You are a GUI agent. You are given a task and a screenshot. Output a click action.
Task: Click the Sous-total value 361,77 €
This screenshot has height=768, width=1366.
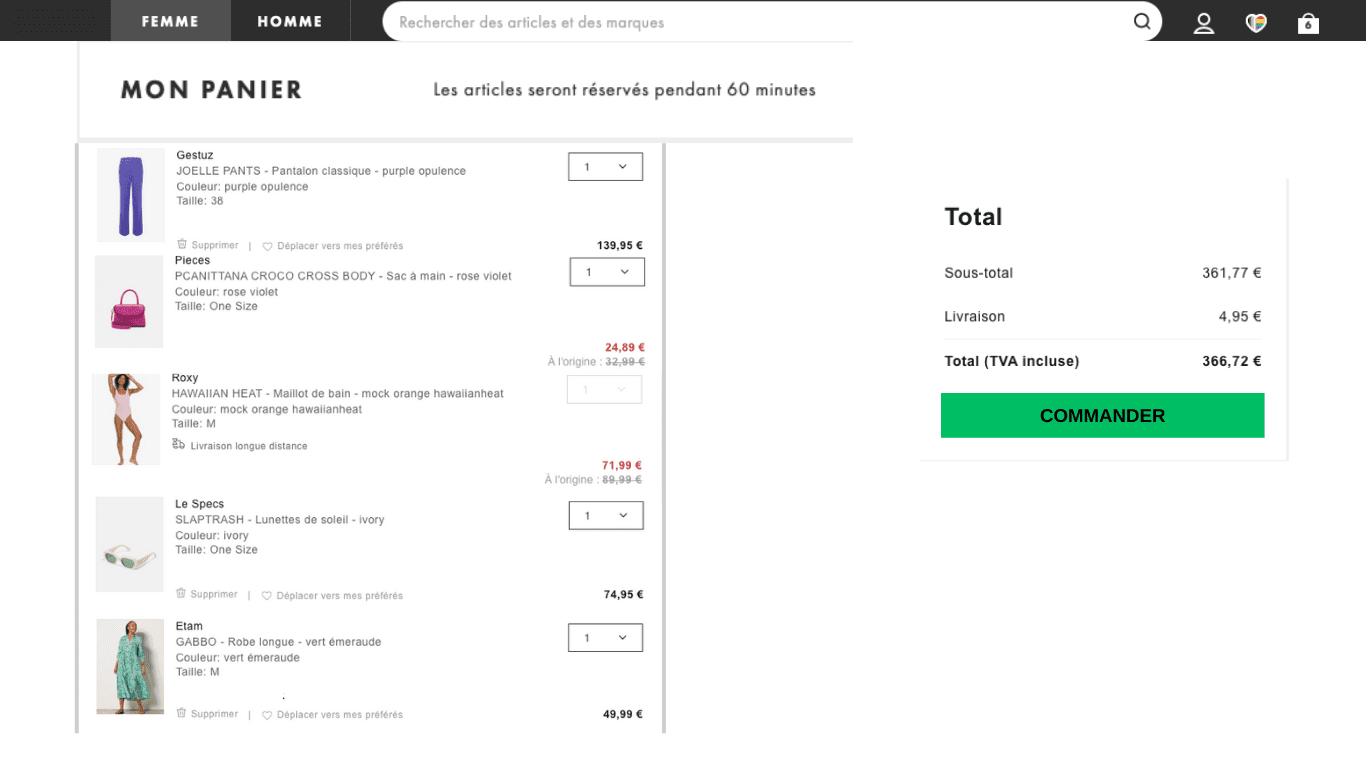click(1232, 273)
